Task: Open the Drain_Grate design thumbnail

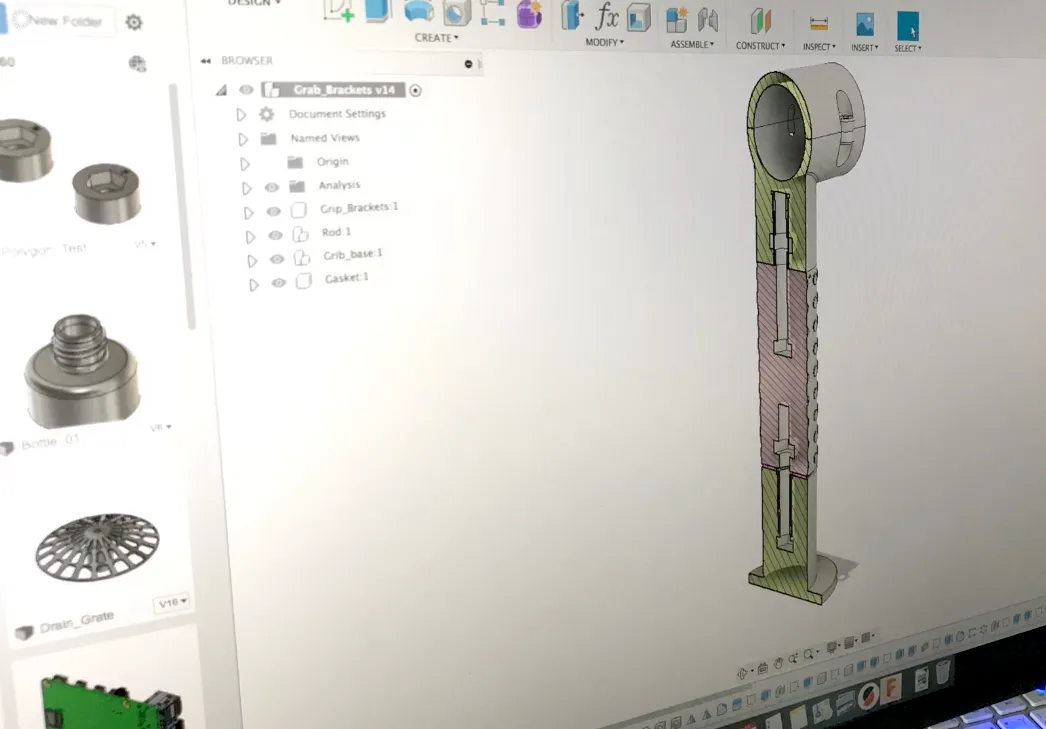Action: click(x=97, y=547)
